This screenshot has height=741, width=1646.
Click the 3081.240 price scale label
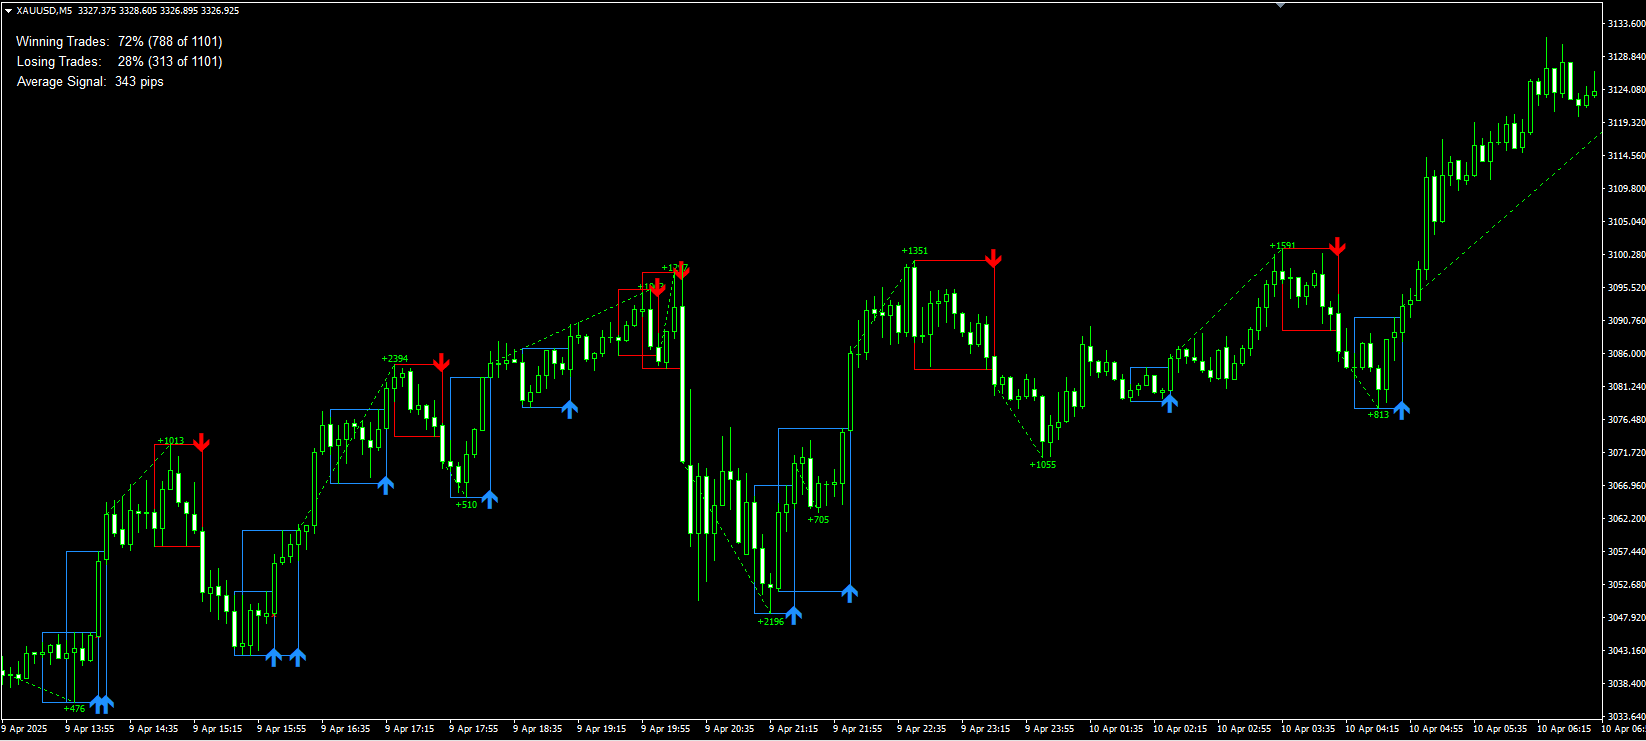click(1626, 386)
